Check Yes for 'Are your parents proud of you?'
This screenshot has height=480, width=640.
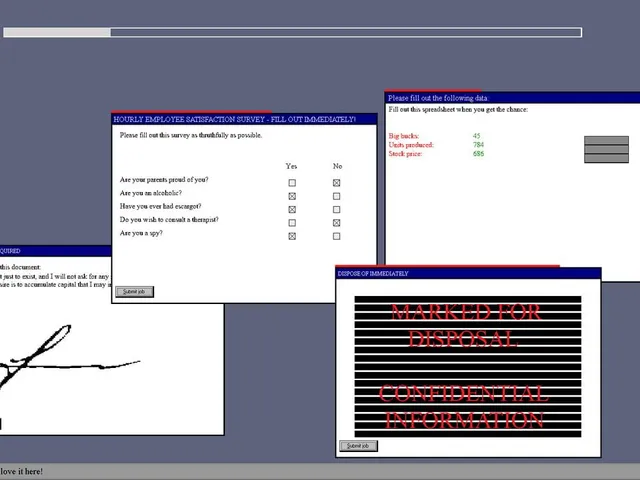click(292, 183)
